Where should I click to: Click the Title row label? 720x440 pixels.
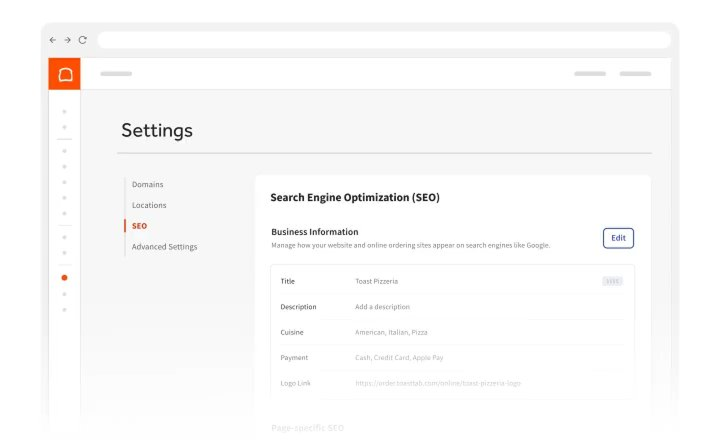tap(287, 281)
